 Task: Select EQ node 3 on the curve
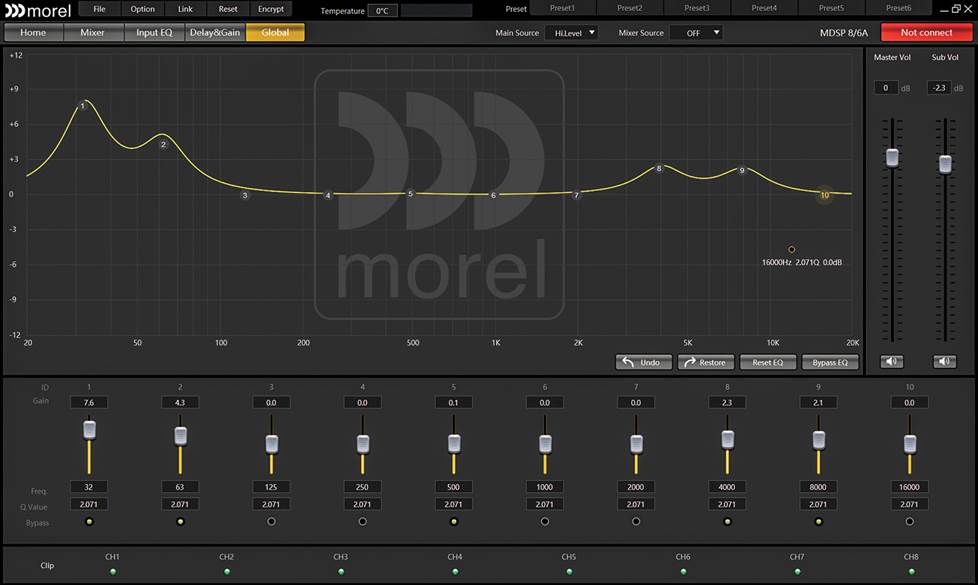pyautogui.click(x=245, y=195)
